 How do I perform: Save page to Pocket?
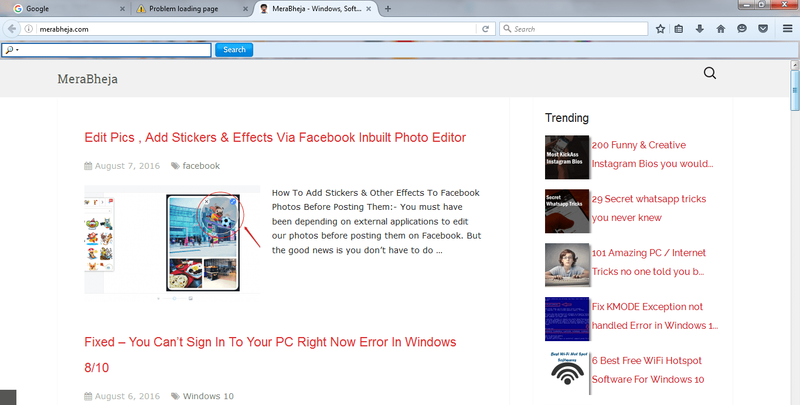(x=763, y=29)
